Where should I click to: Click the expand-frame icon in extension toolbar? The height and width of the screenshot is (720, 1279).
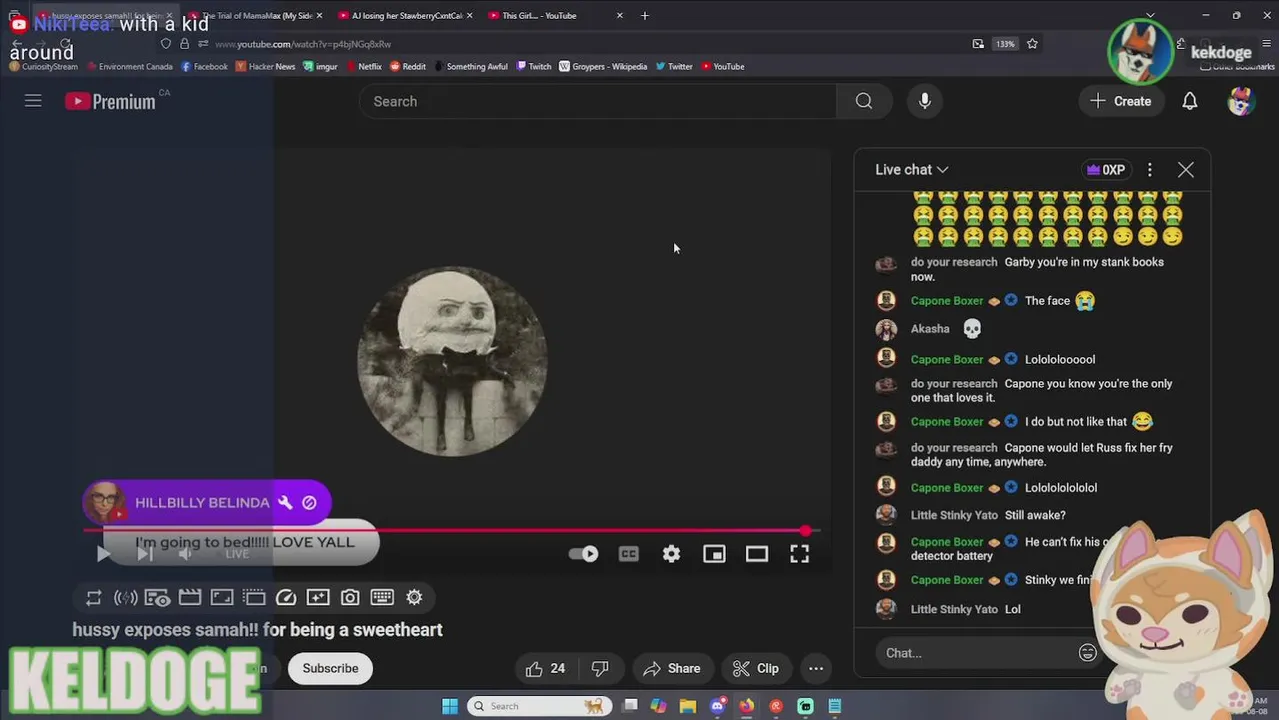(222, 598)
